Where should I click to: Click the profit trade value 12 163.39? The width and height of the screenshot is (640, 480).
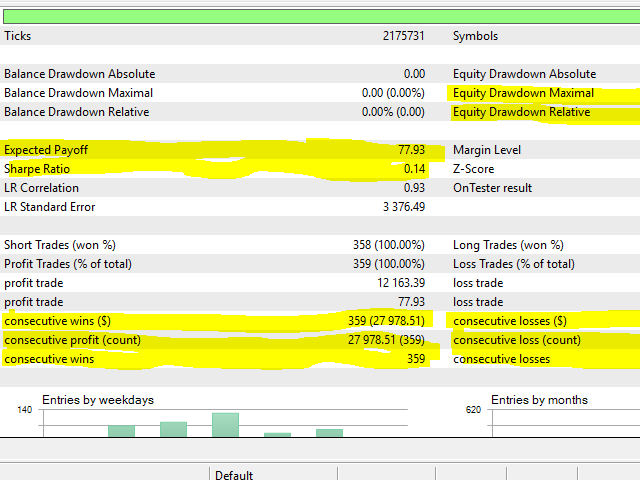401,283
